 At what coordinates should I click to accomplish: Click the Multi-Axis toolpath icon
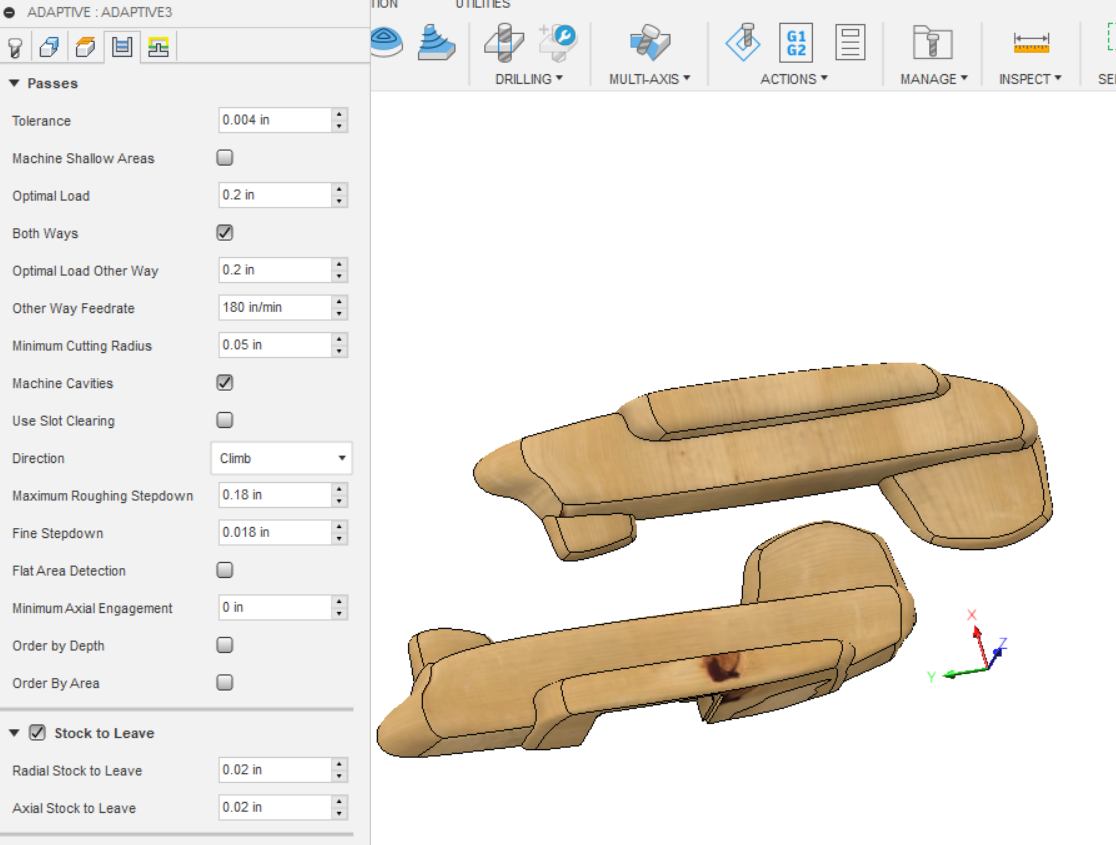(x=651, y=42)
